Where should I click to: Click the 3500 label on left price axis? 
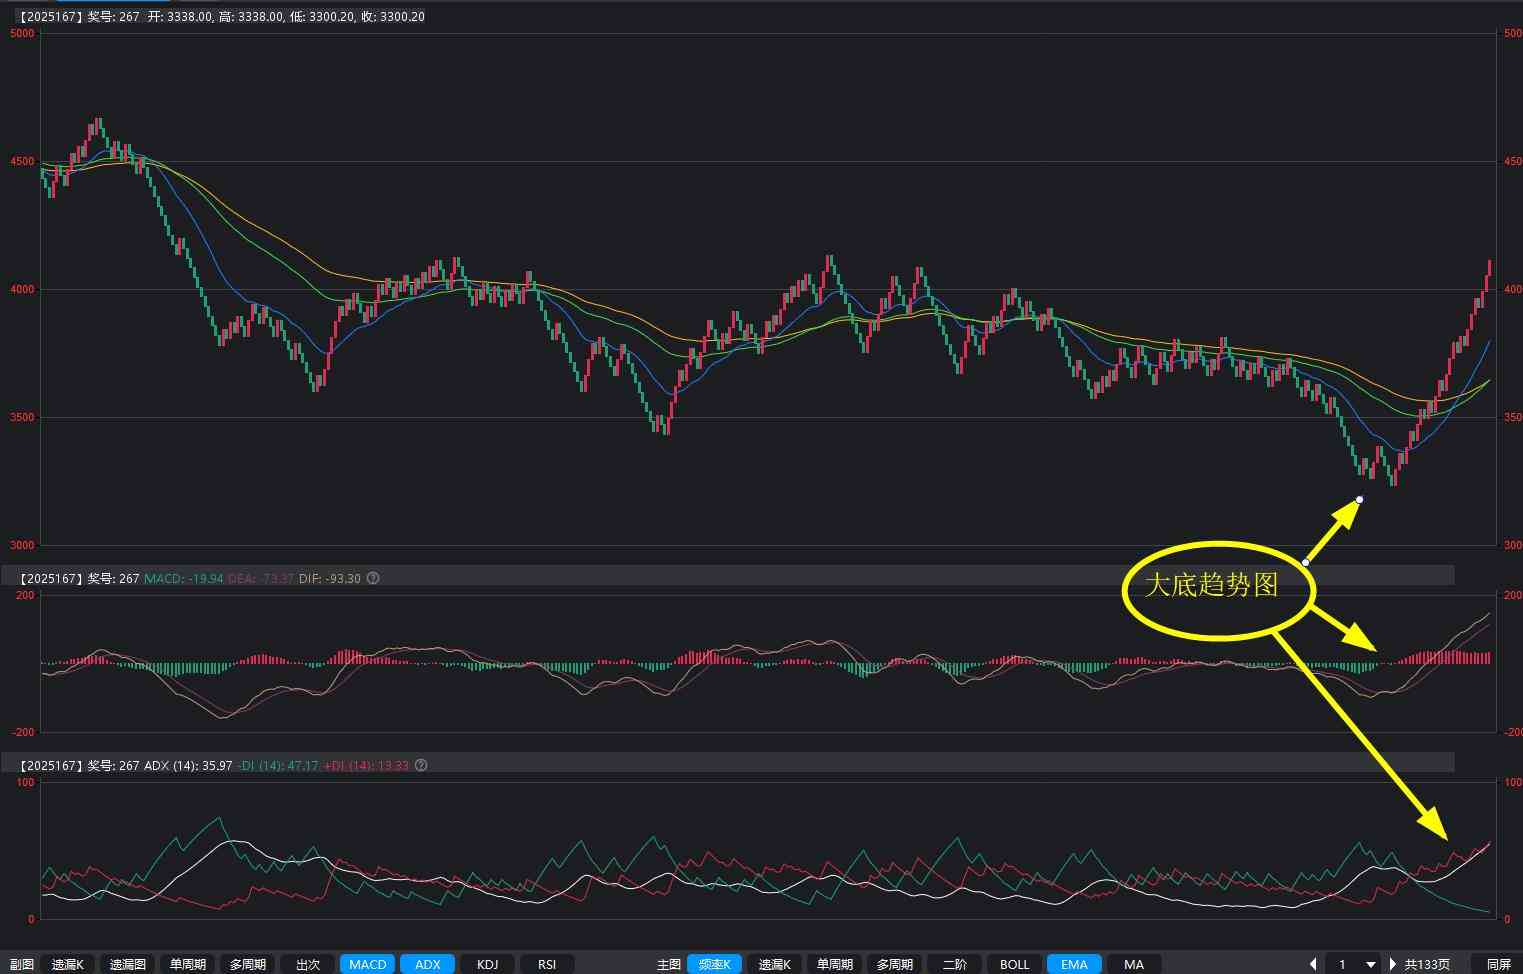coord(22,417)
